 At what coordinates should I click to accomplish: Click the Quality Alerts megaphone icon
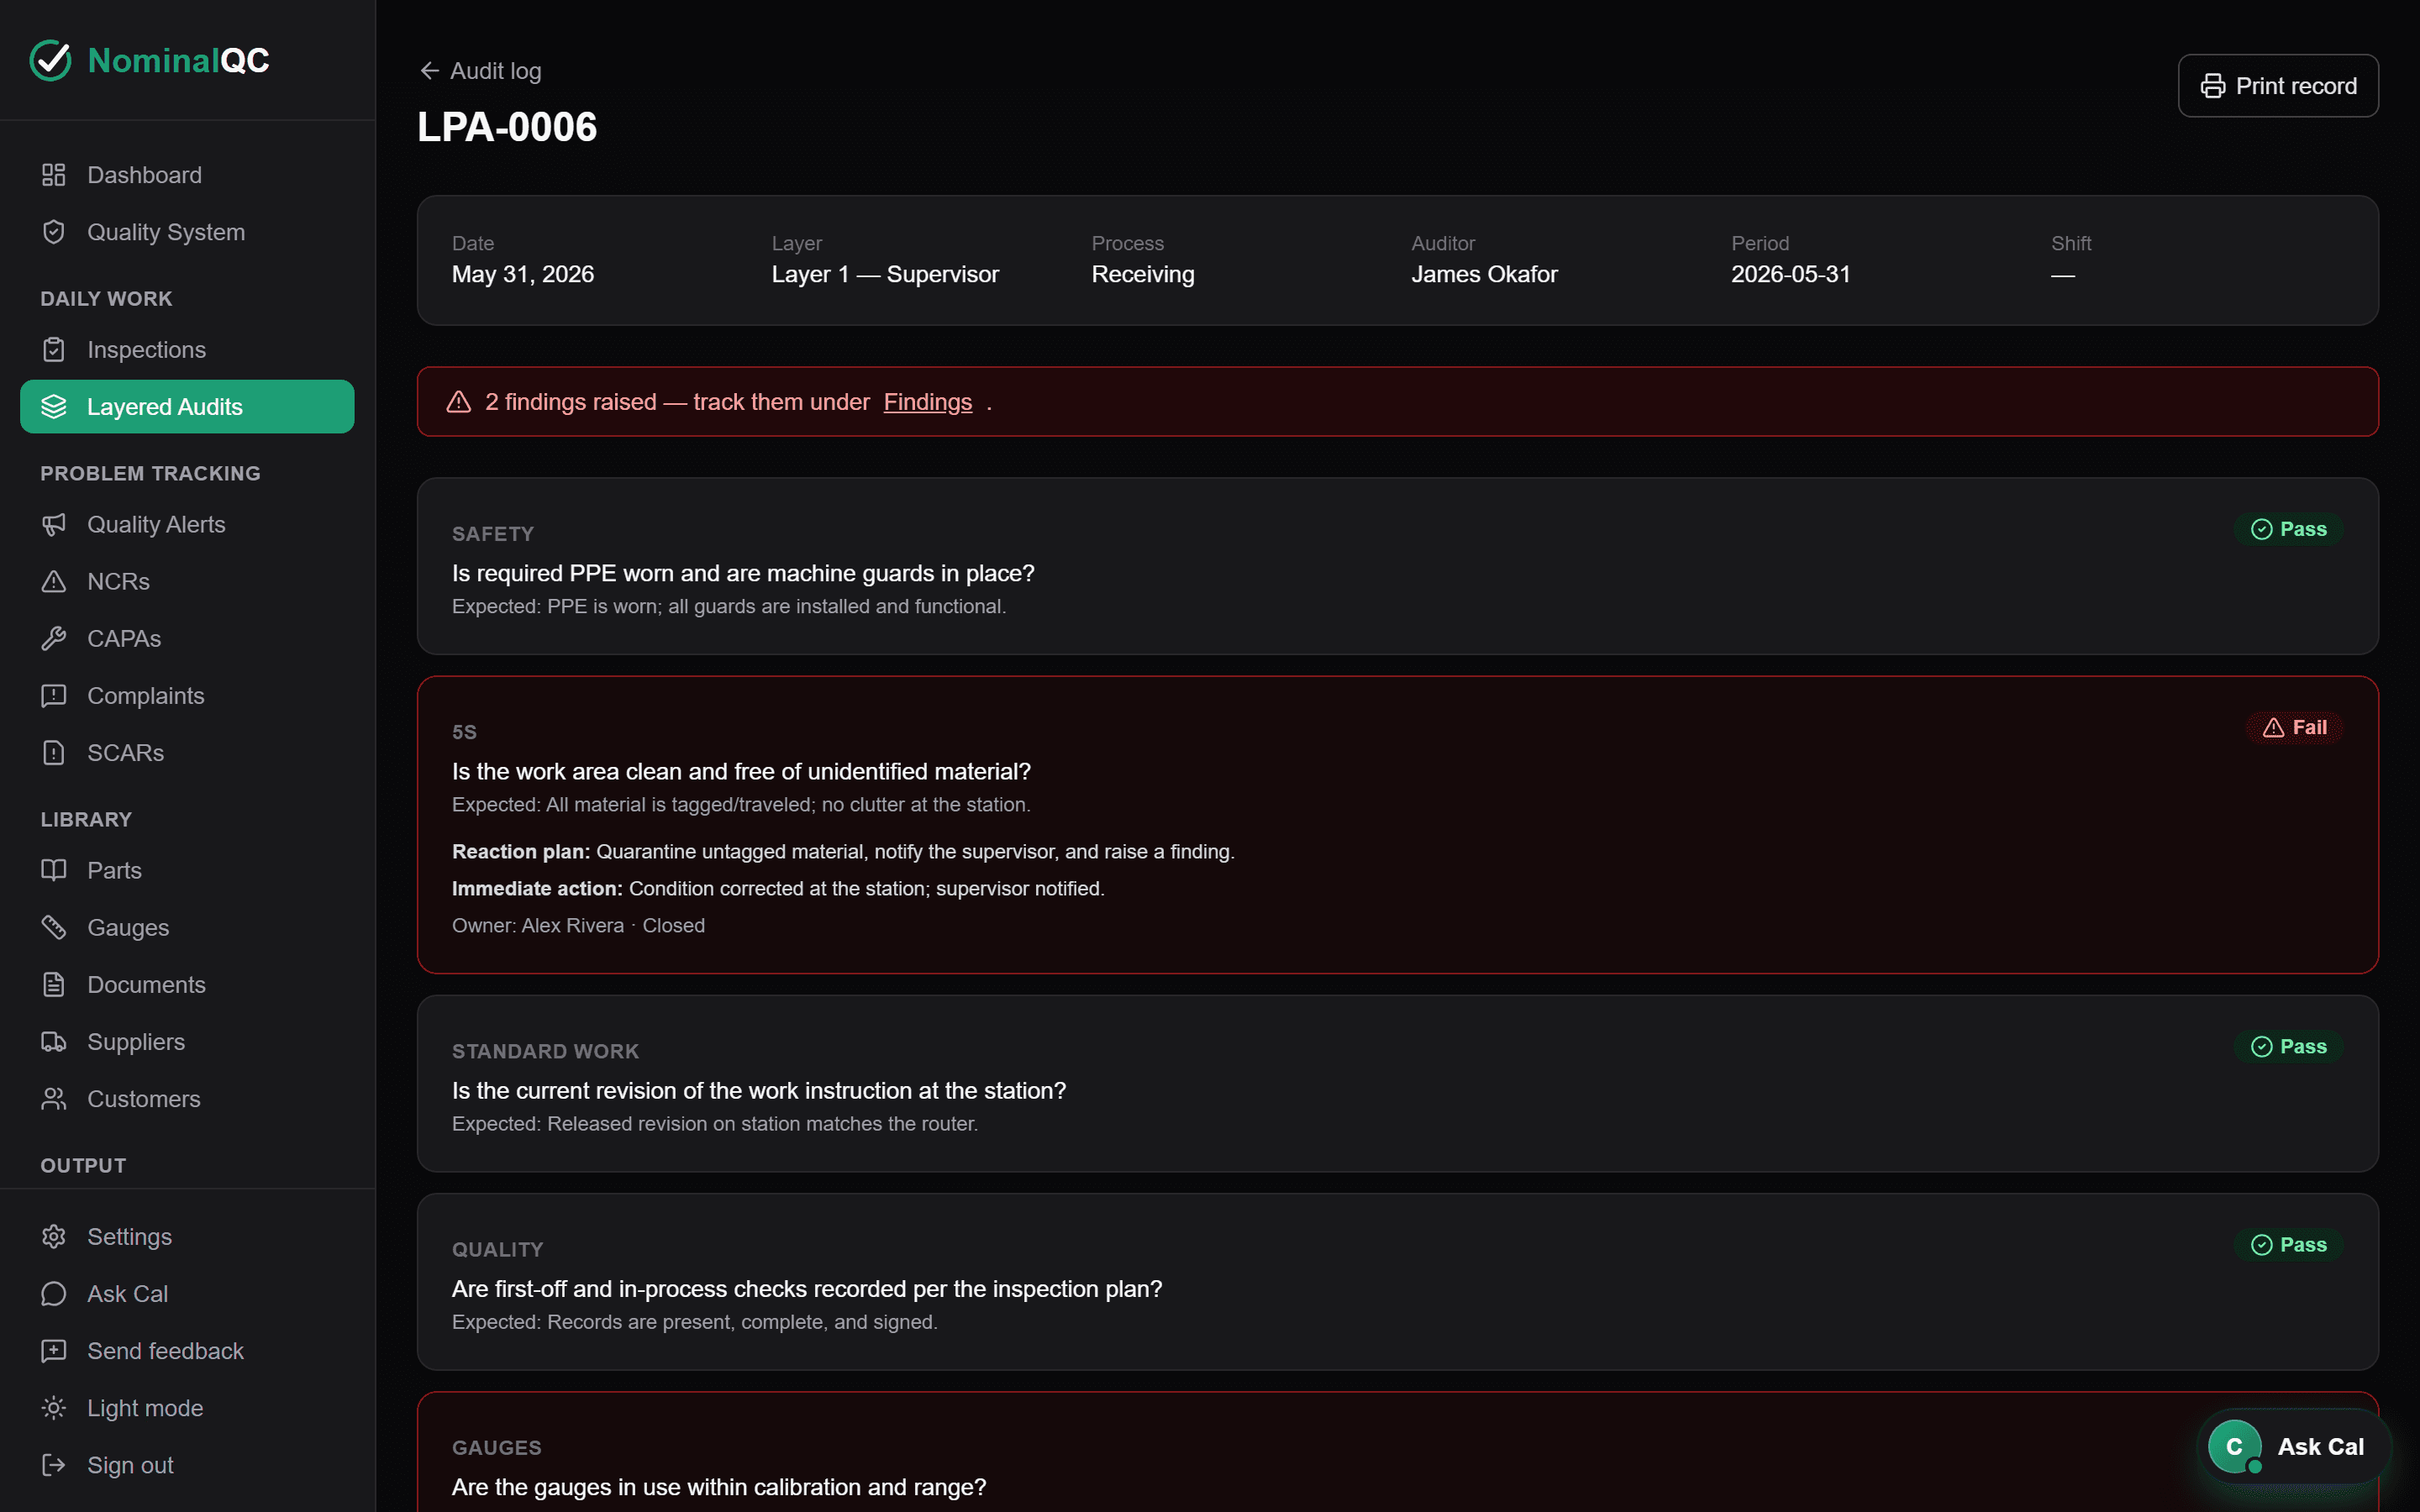[54, 524]
